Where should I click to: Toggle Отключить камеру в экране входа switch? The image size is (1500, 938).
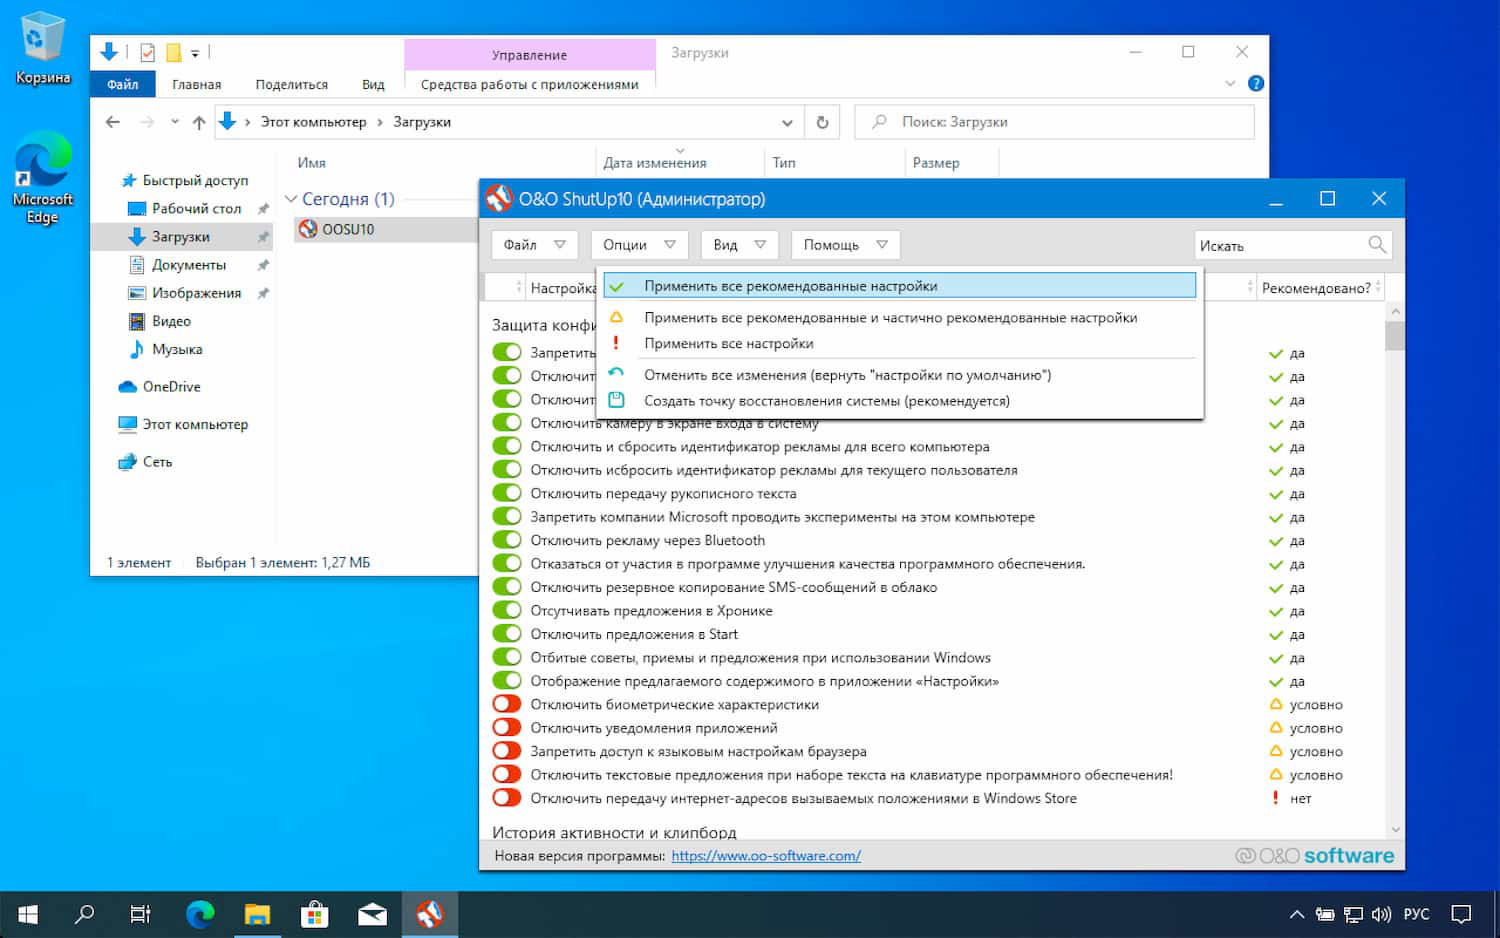click(x=506, y=422)
